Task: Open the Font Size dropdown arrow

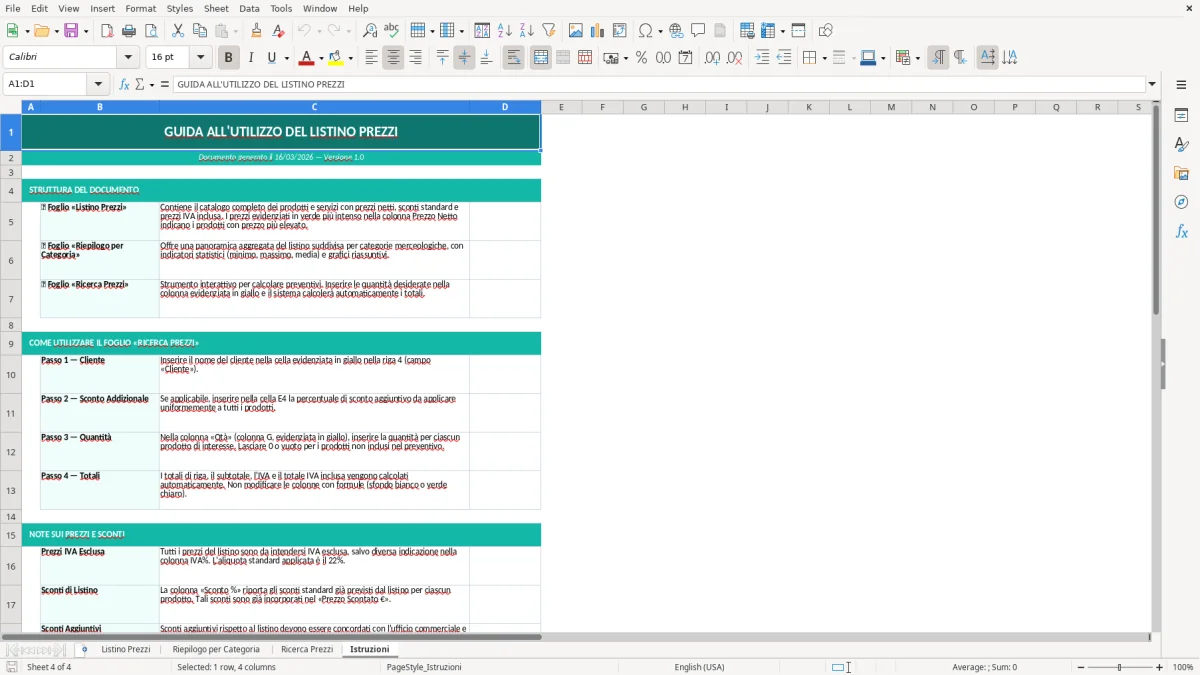Action: coord(201,58)
